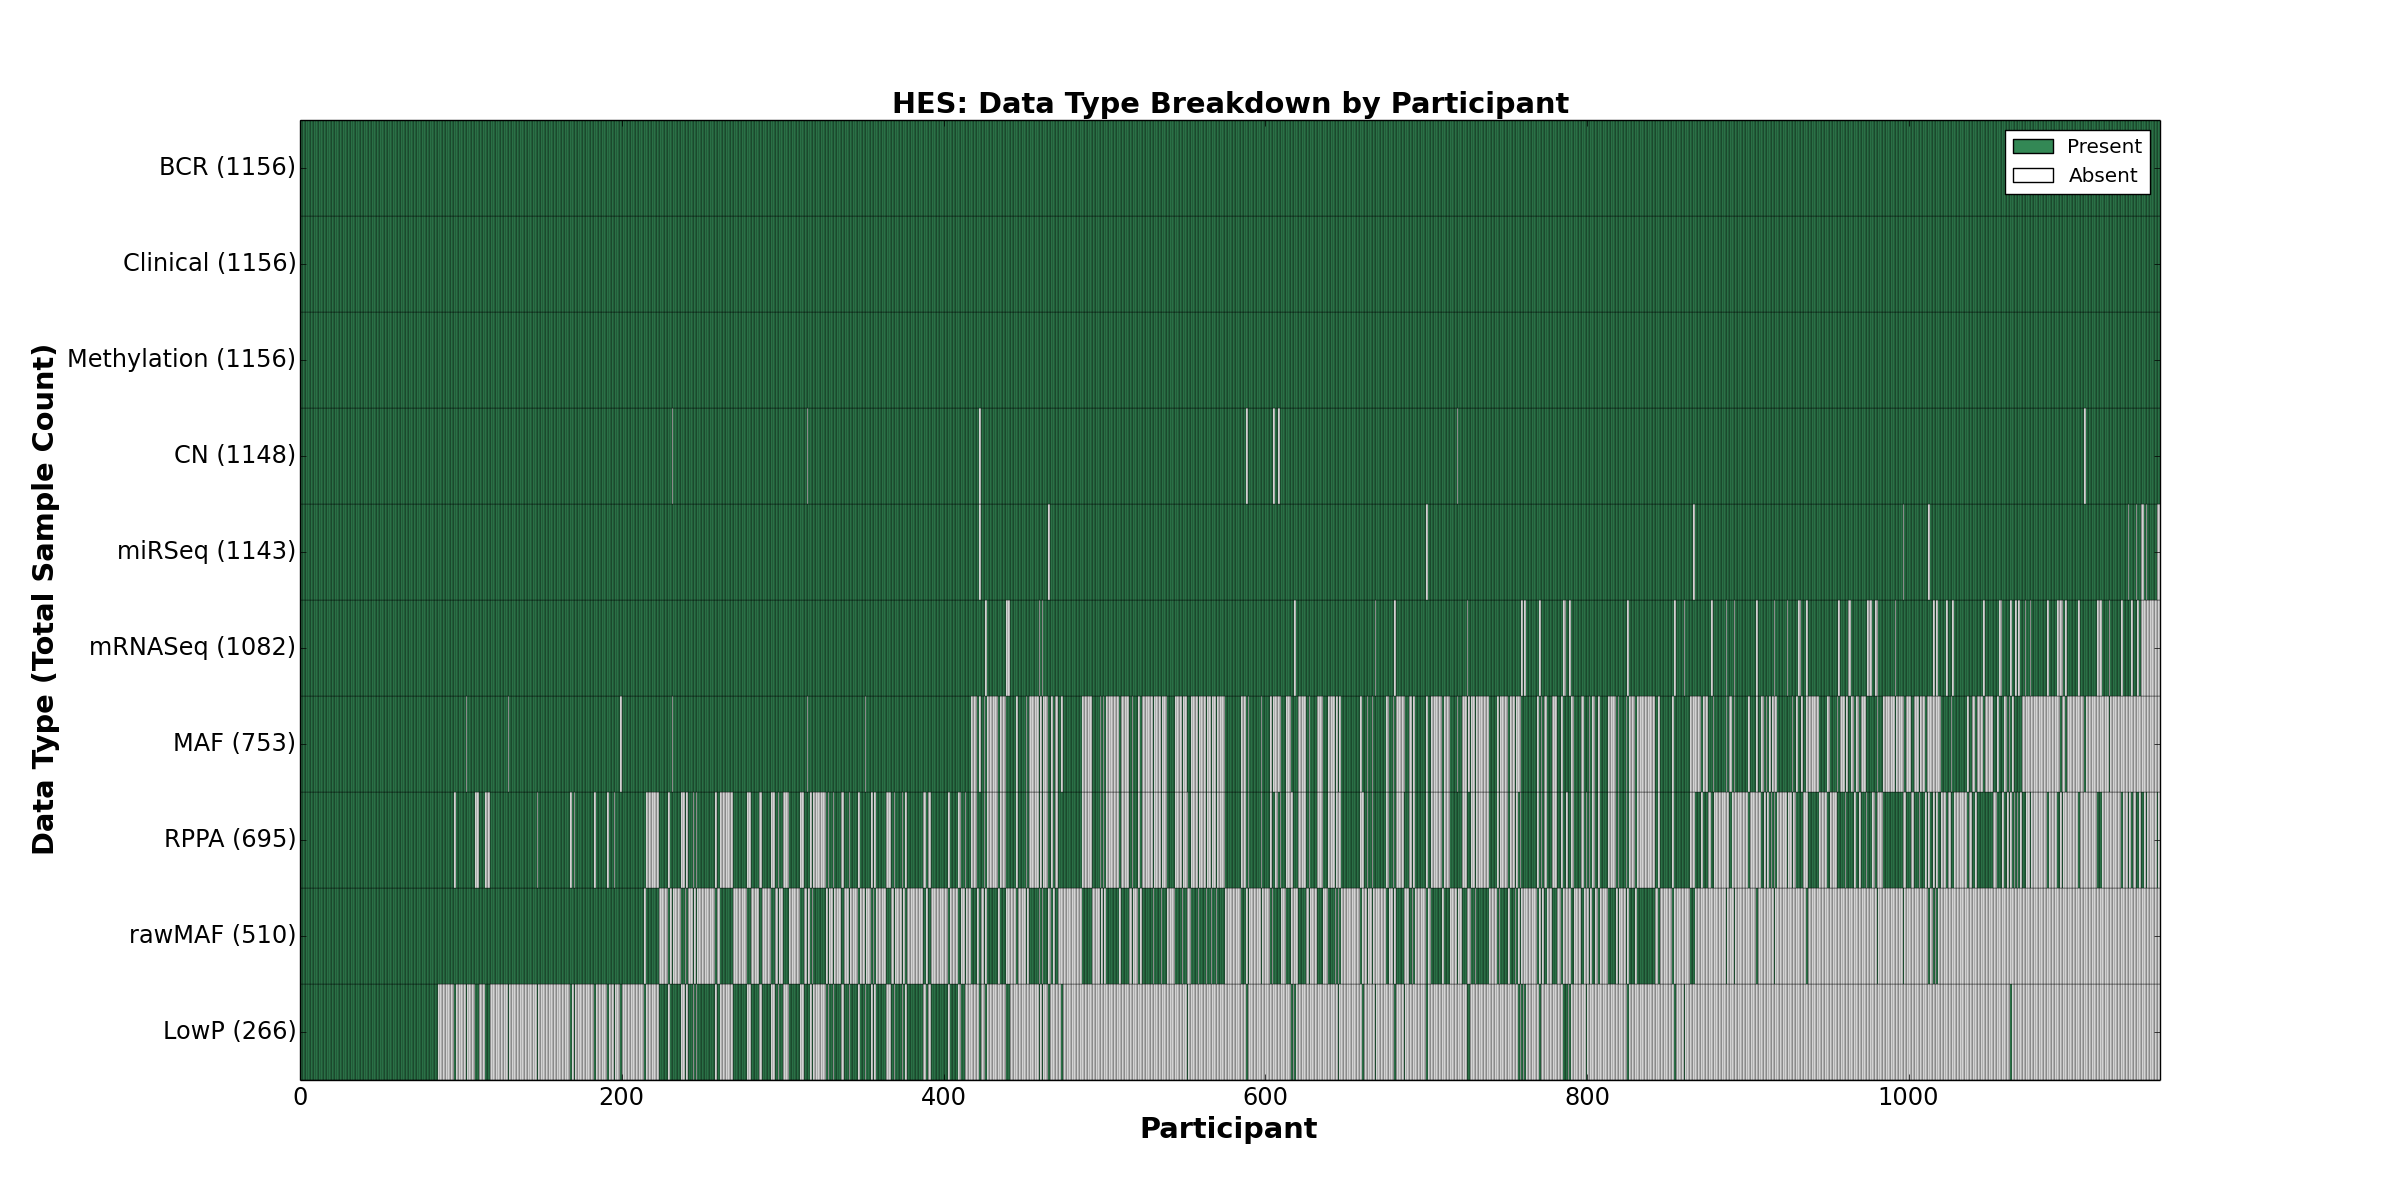Click the Absent legend label
Image resolution: width=2400 pixels, height=1200 pixels.
pos(2103,176)
